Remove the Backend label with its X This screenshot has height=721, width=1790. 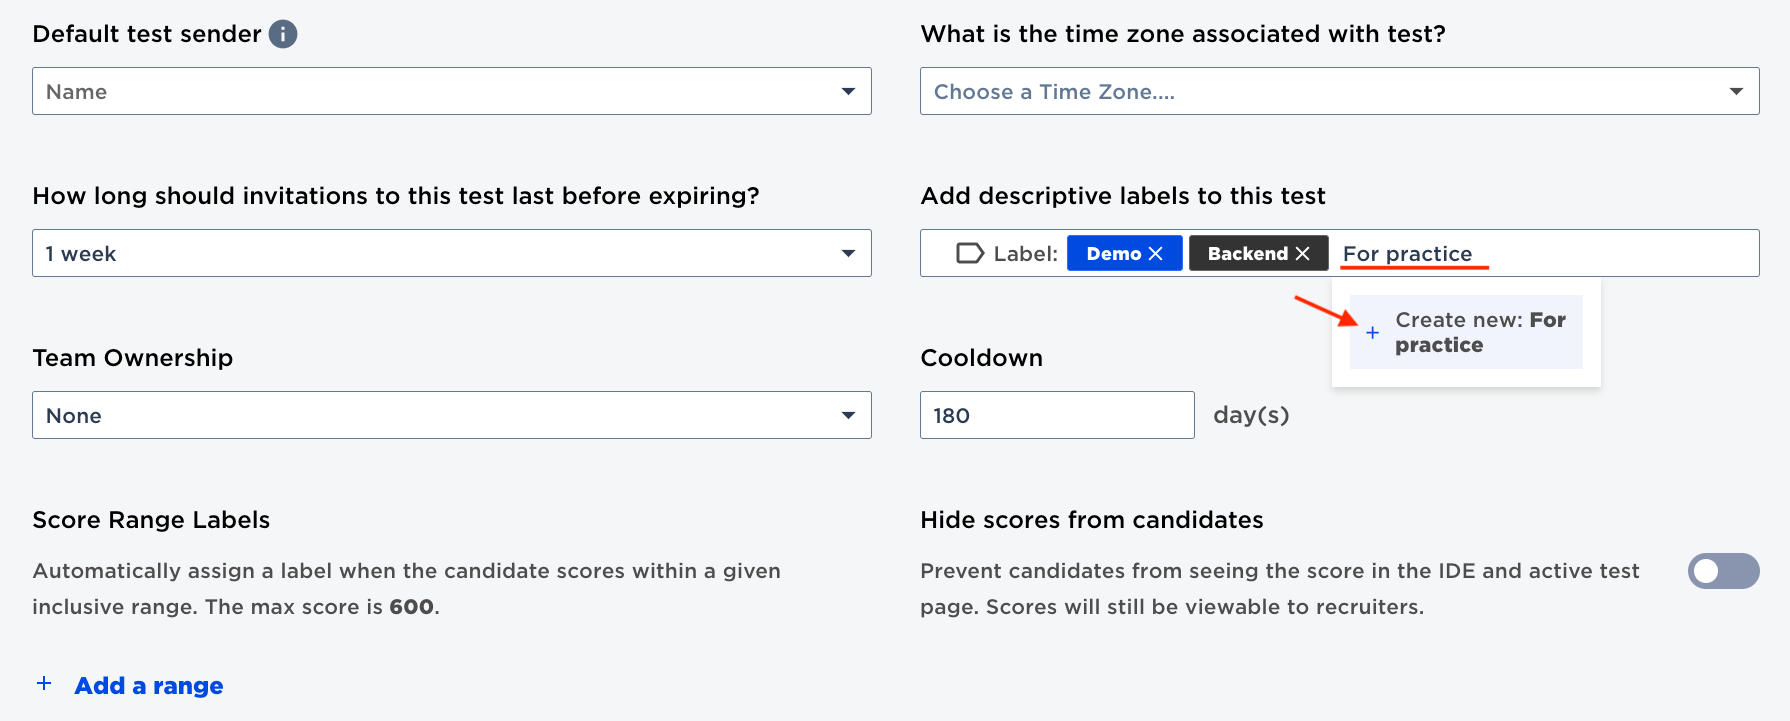1302,254
